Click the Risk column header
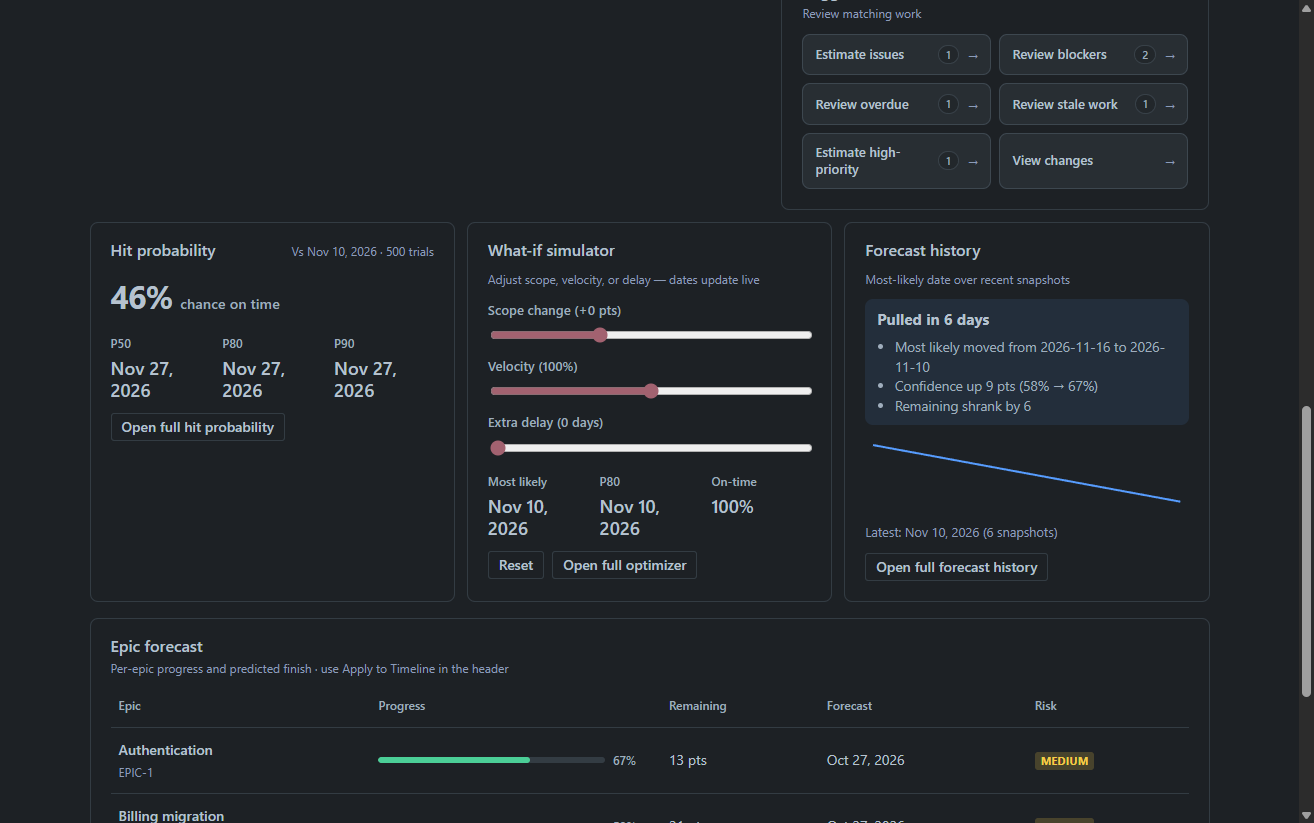This screenshot has height=823, width=1314. click(1046, 706)
